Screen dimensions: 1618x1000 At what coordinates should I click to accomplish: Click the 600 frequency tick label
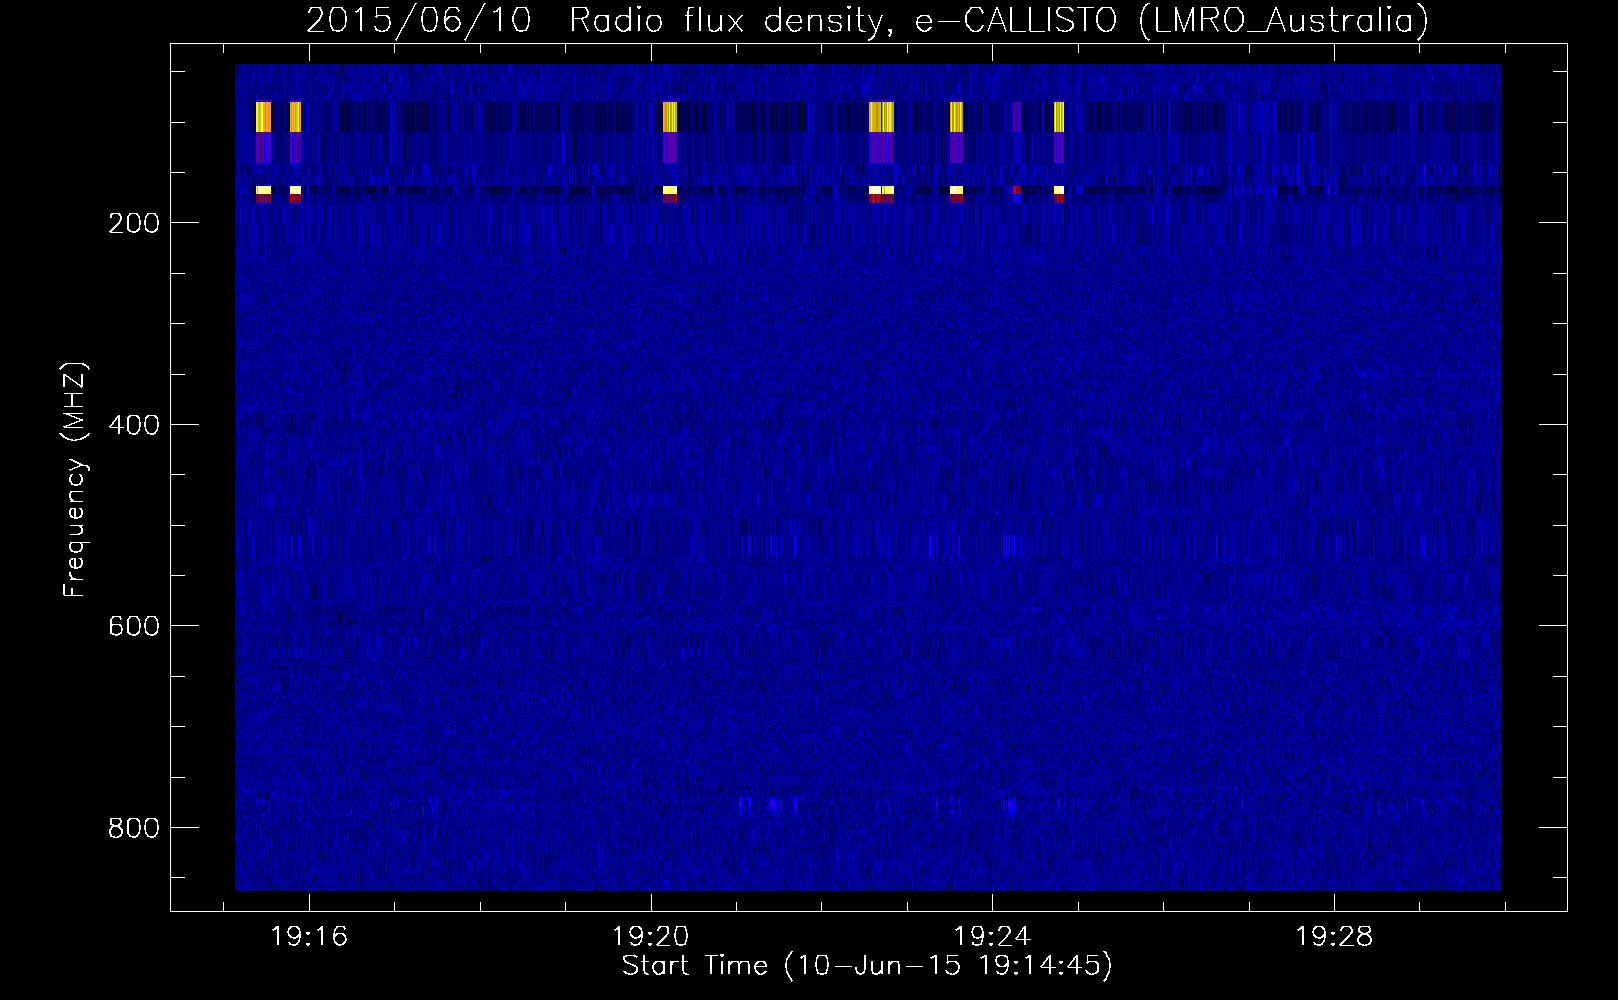click(x=134, y=626)
